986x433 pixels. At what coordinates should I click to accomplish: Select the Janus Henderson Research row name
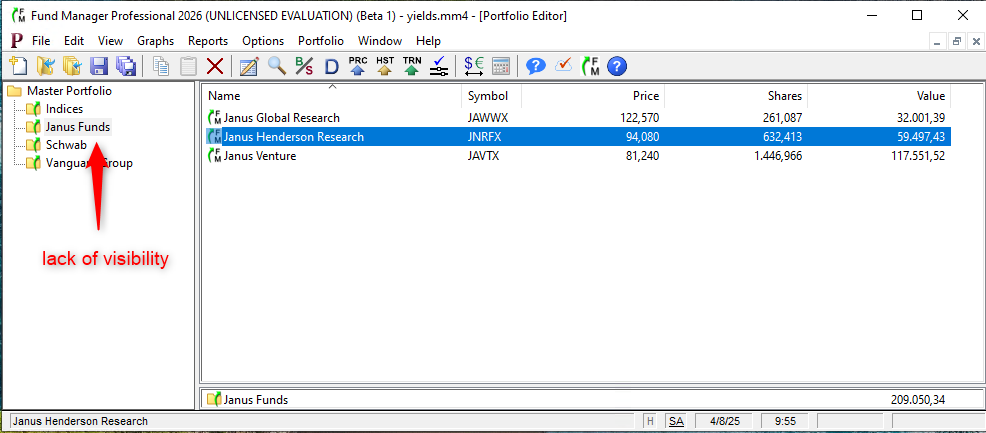coord(294,136)
